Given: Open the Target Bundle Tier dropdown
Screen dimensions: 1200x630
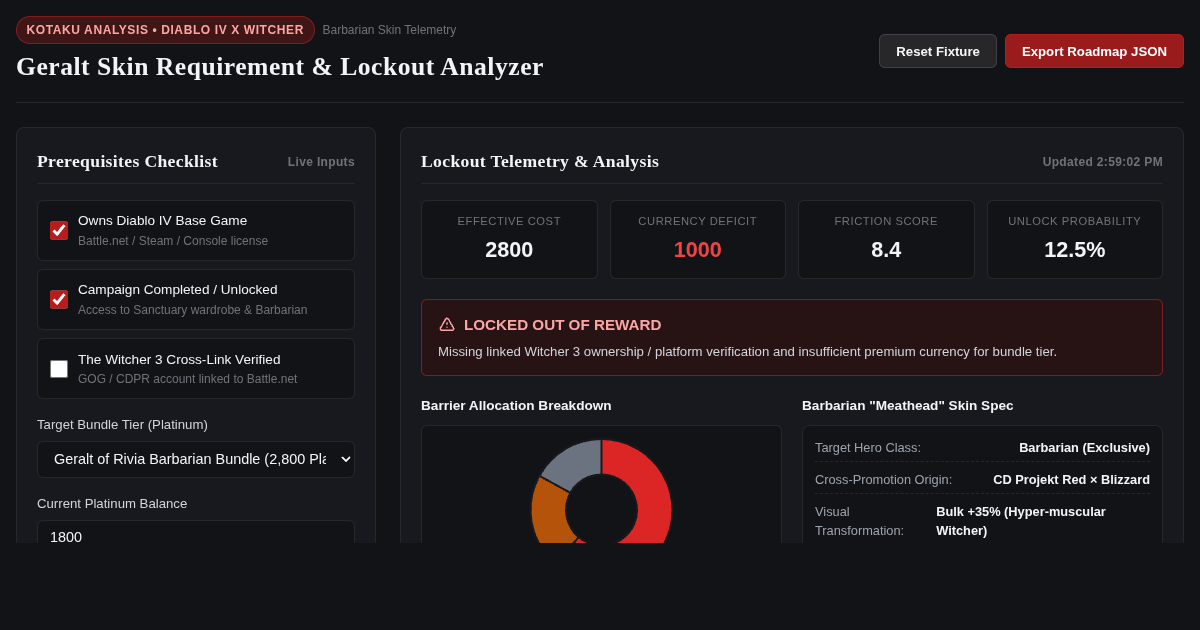Looking at the screenshot, I should click(x=196, y=459).
